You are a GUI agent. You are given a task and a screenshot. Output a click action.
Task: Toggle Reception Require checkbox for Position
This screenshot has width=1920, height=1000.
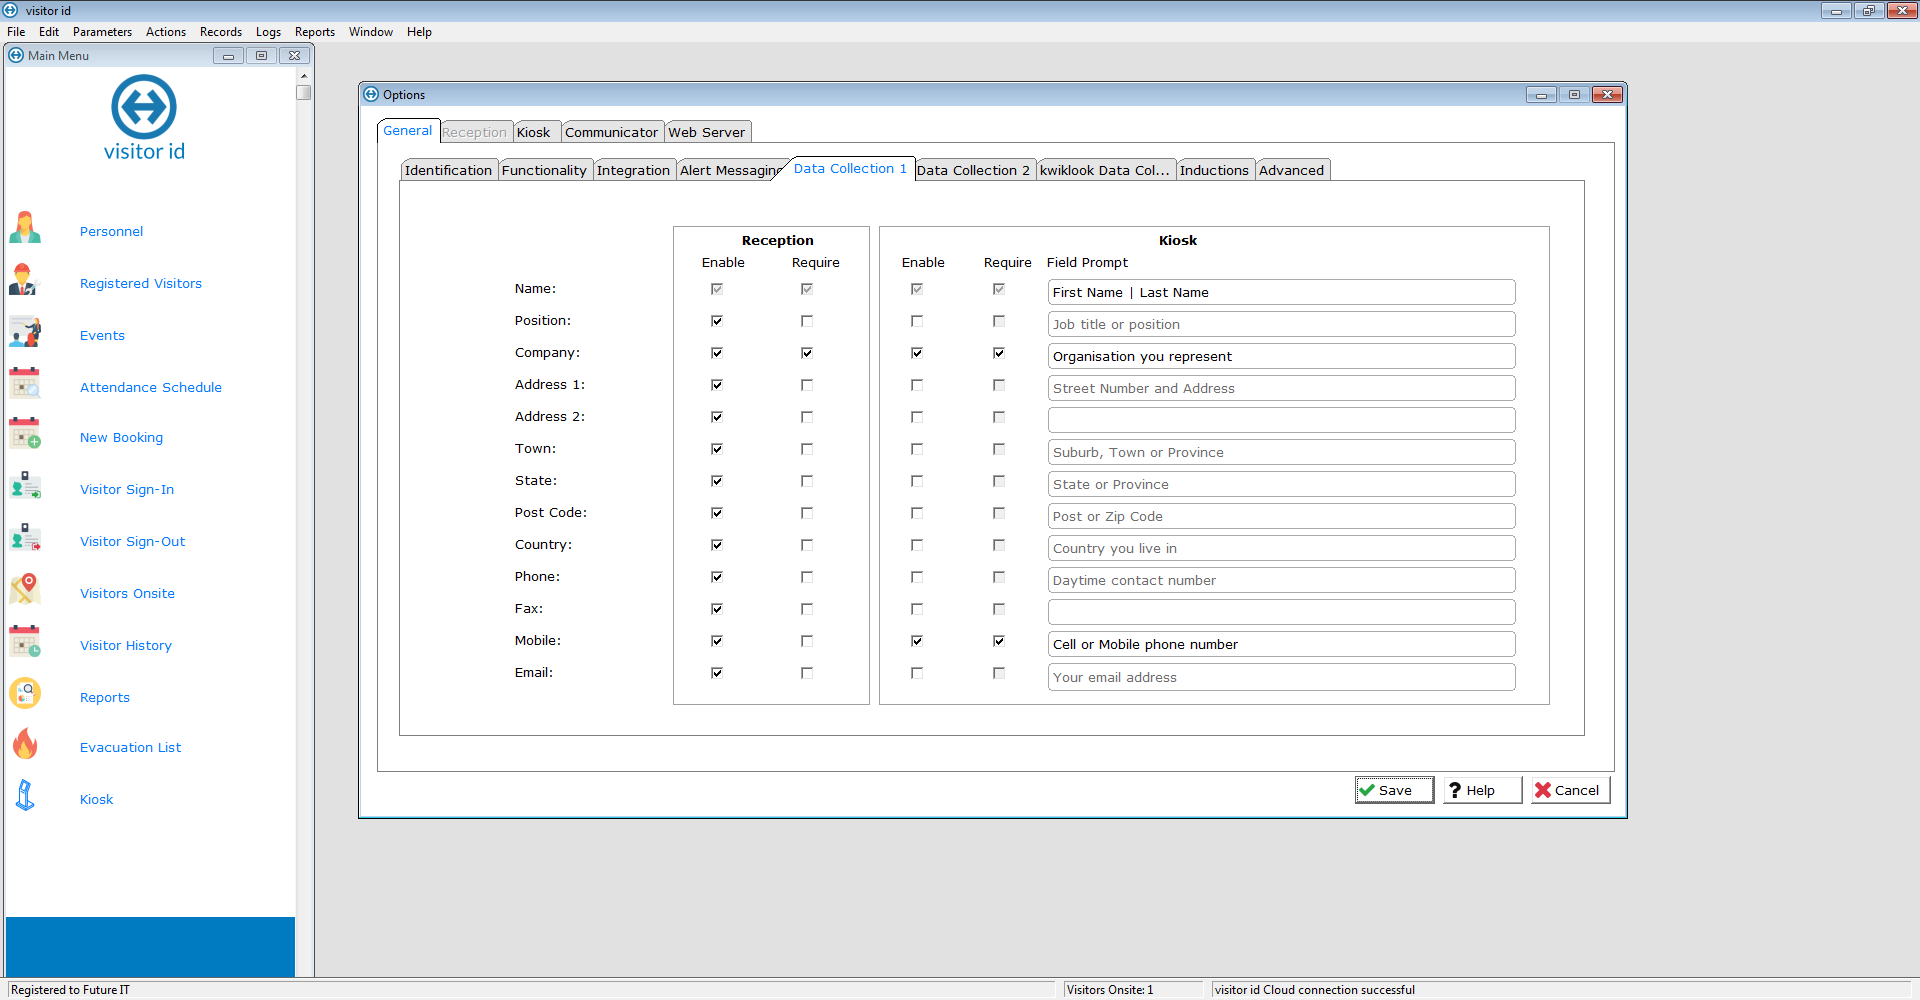tap(807, 321)
